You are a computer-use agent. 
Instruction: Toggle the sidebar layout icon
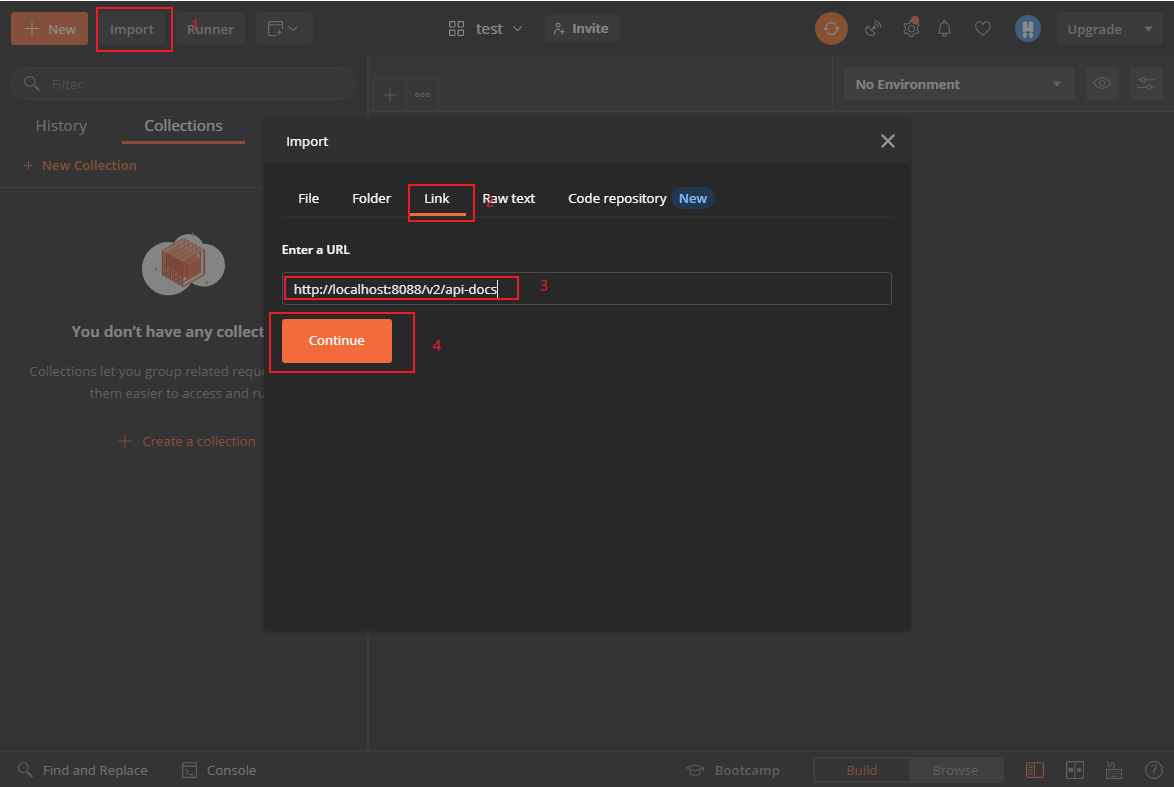tap(1035, 771)
